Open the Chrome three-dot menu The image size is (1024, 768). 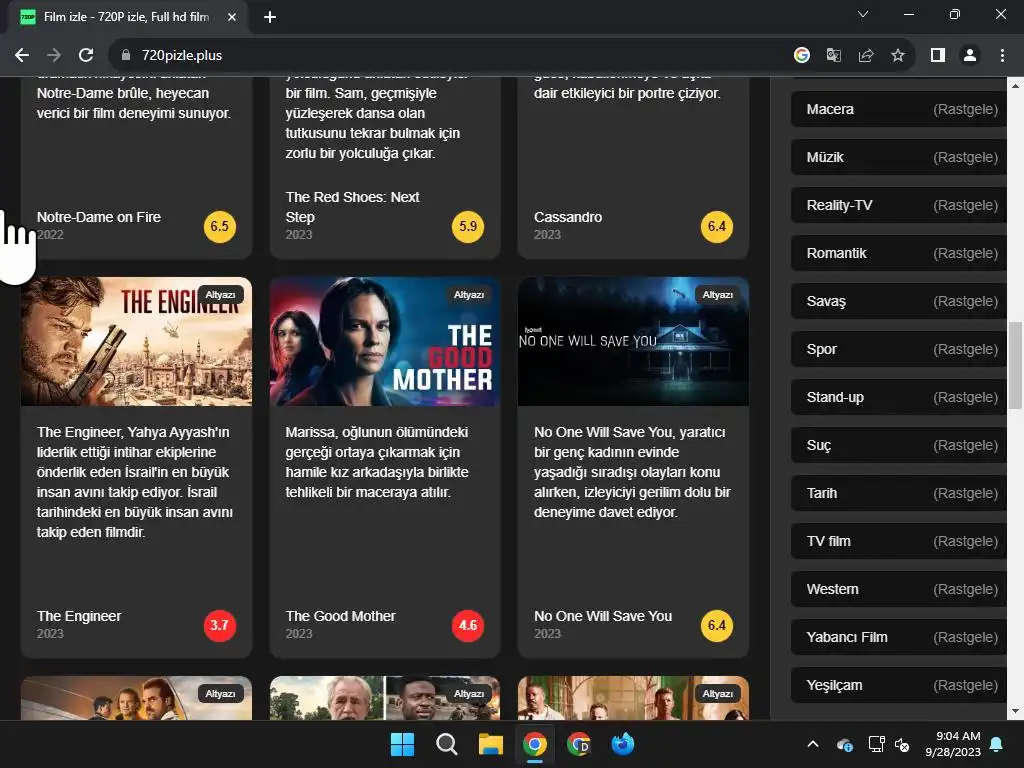pyautogui.click(x=1002, y=56)
